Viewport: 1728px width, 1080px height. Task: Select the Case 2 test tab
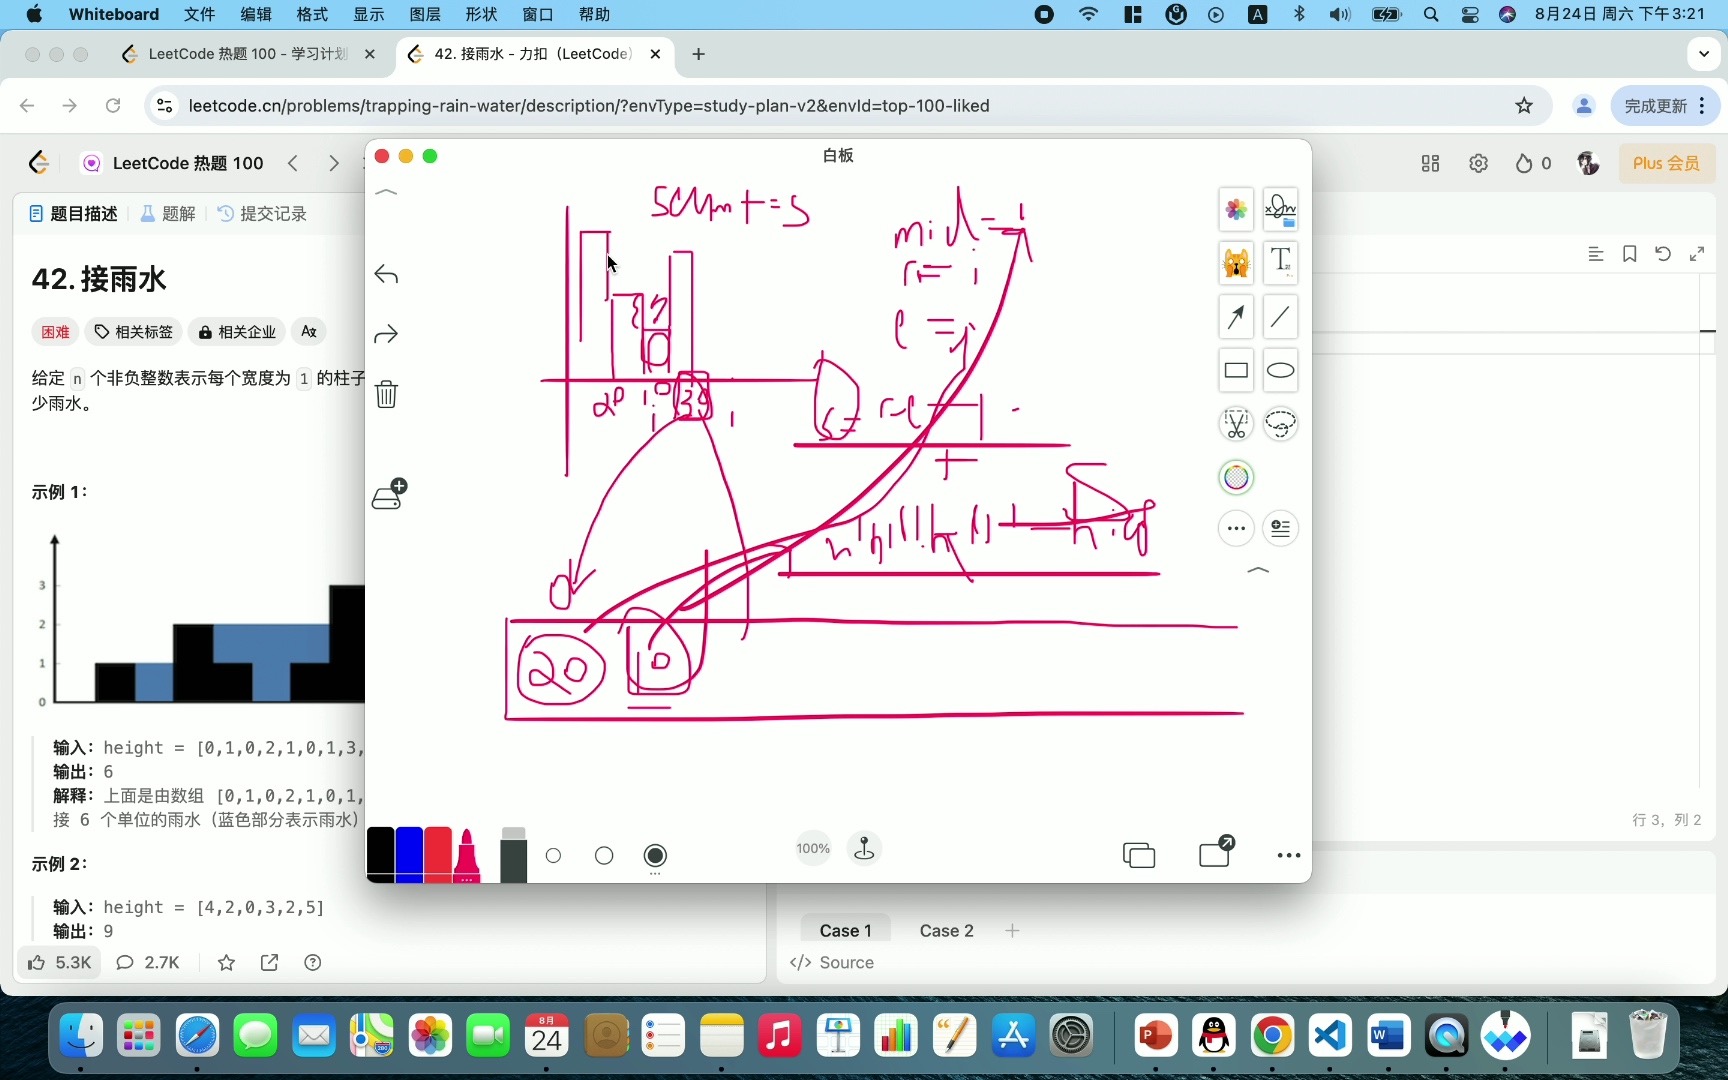pos(946,931)
